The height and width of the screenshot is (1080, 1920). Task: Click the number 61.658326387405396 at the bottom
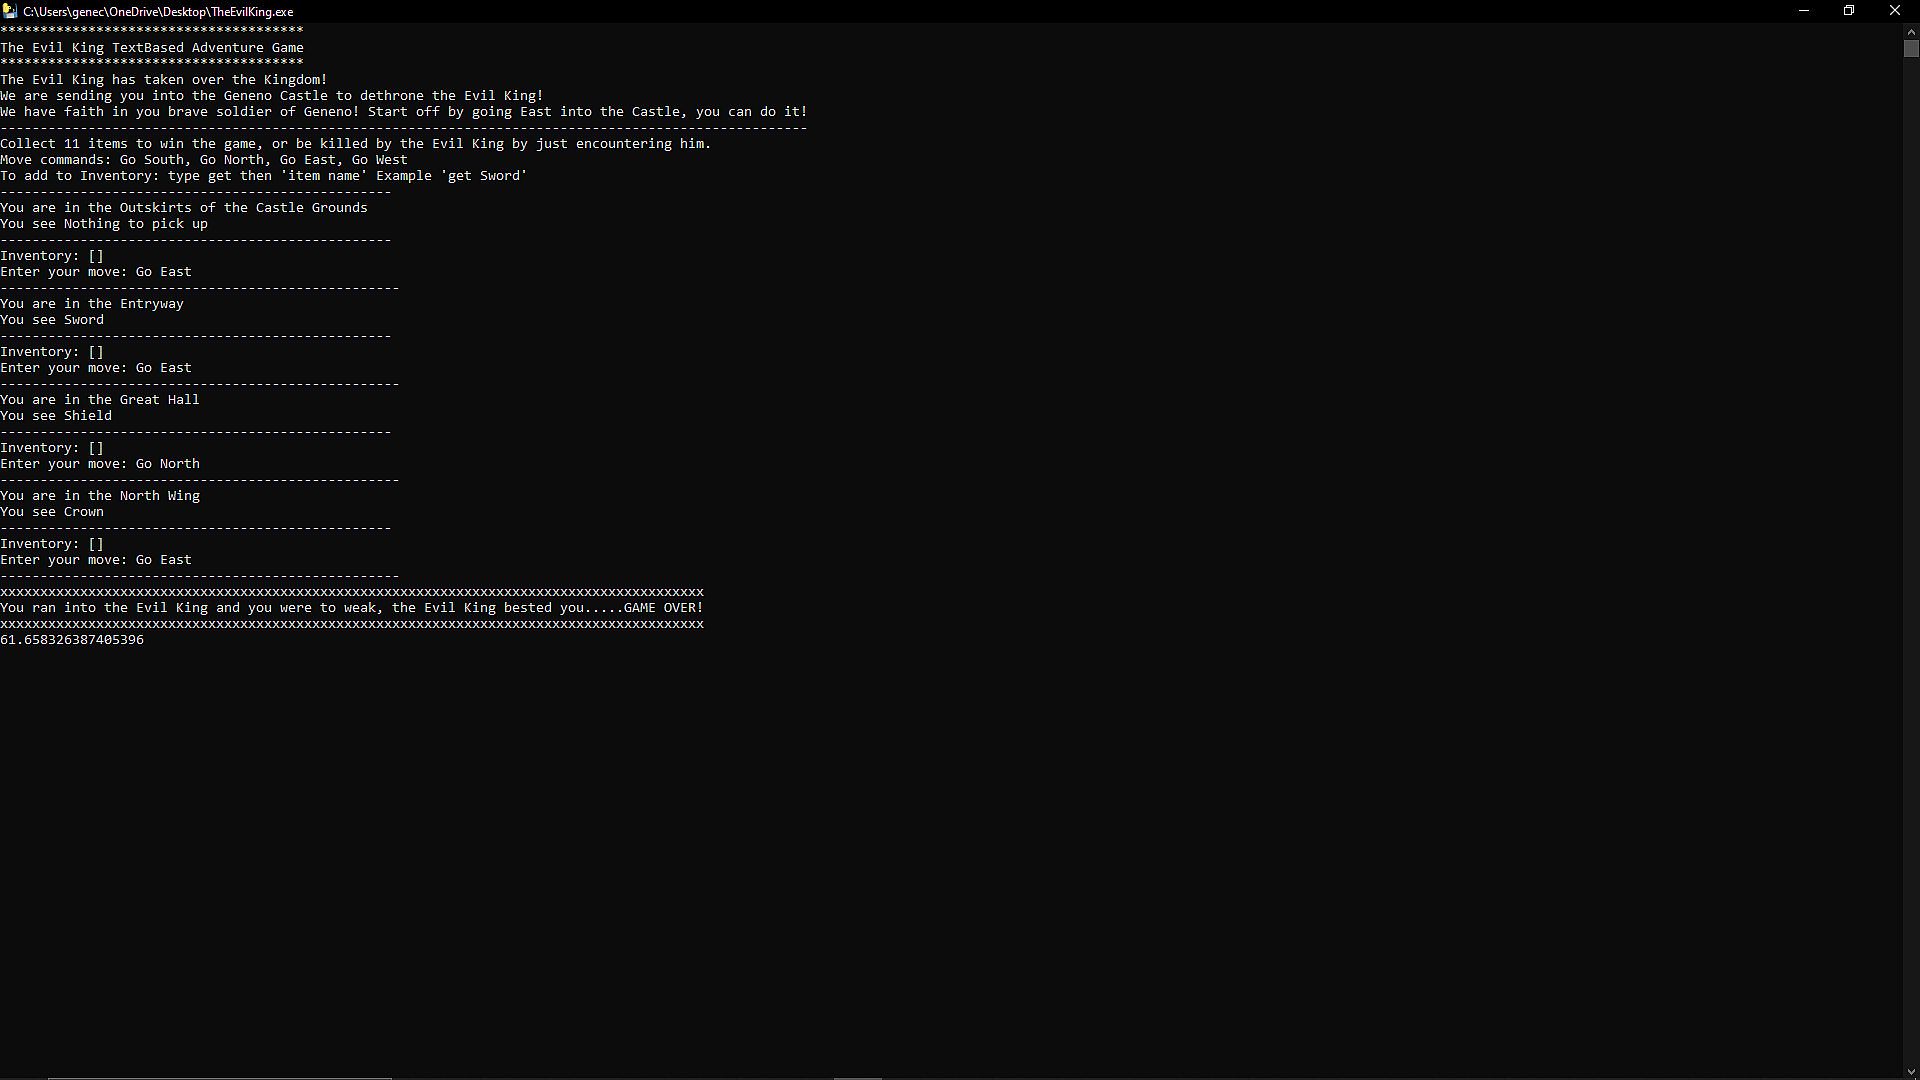(x=72, y=640)
